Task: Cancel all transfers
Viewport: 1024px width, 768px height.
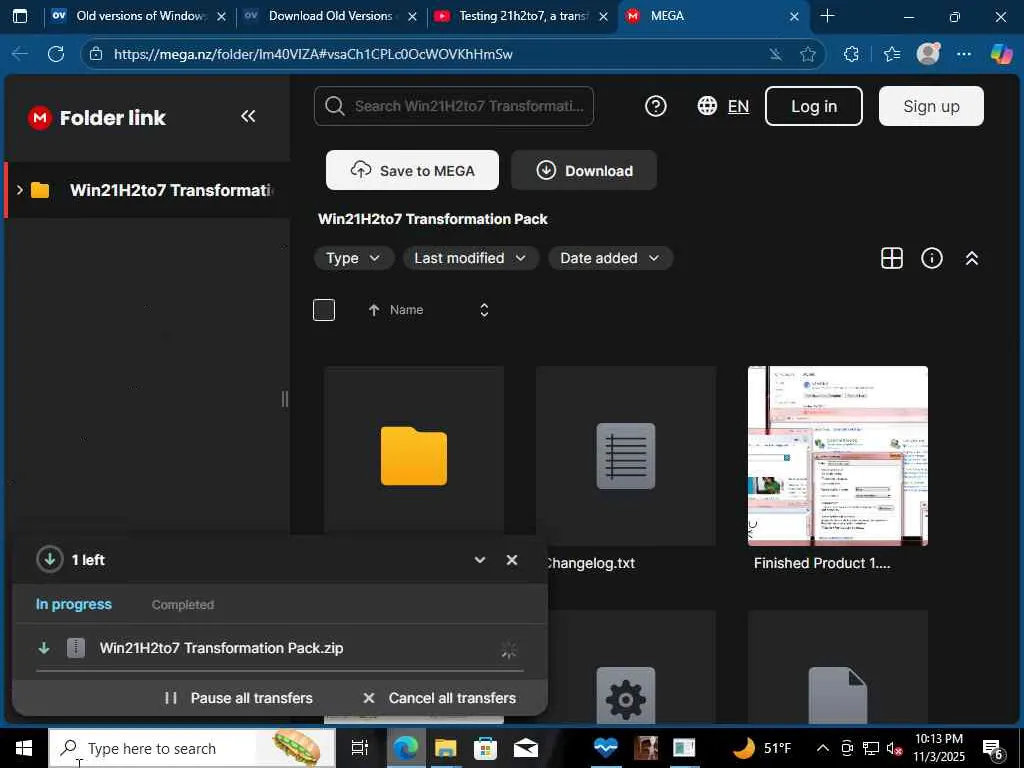Action: coord(440,698)
